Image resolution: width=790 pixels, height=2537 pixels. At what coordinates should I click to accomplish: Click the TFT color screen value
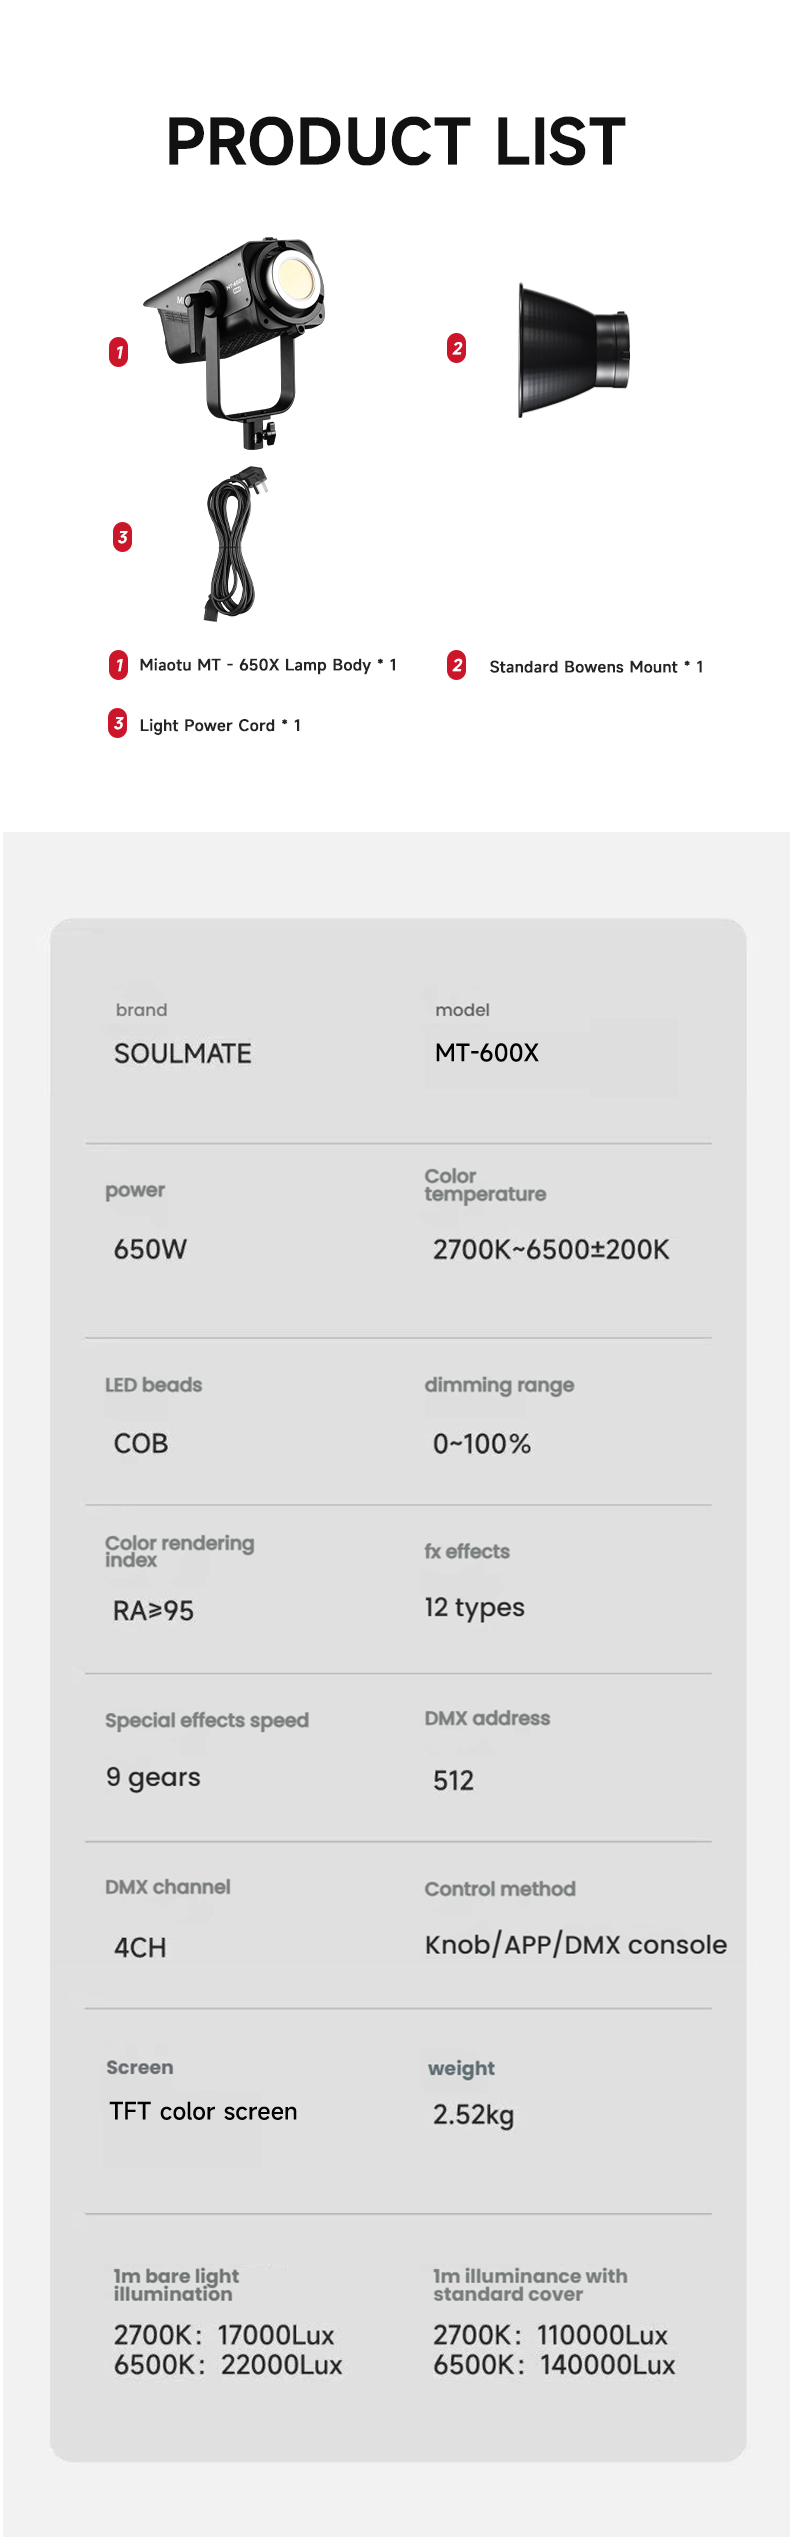point(203,2111)
